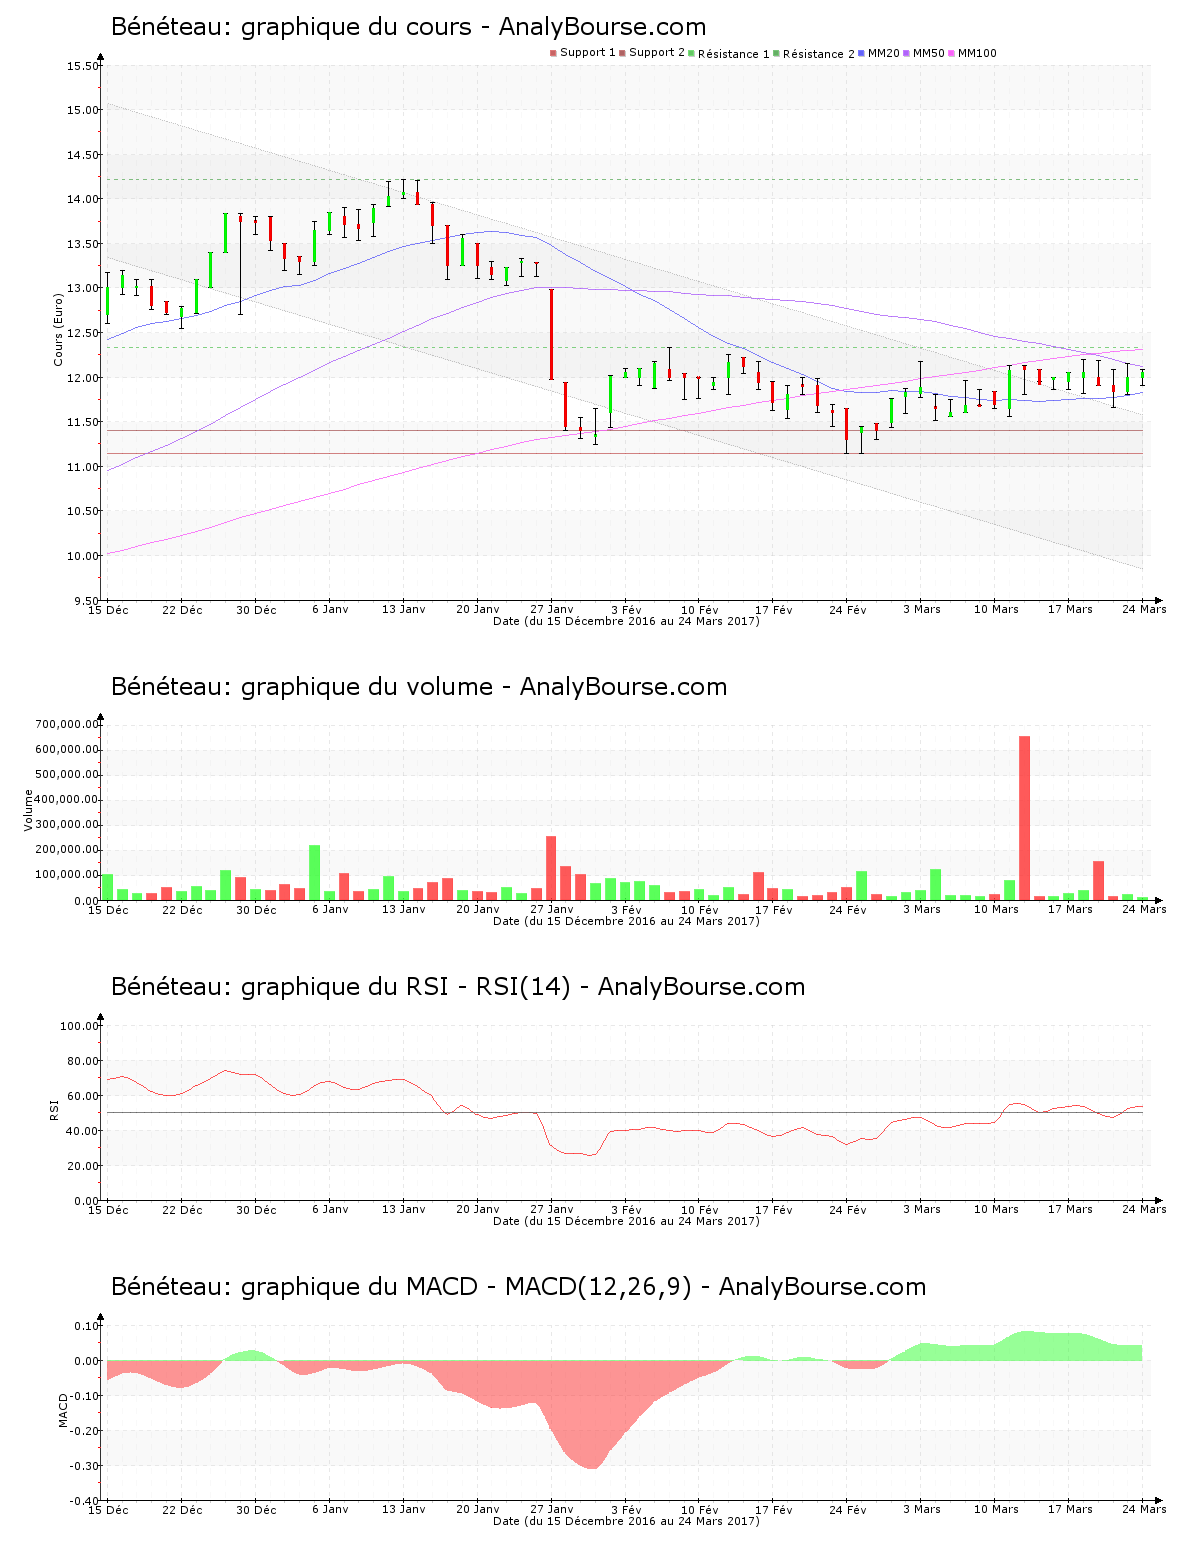The height and width of the screenshot is (1550, 1200).
Task: Click '3 Fév' date on MACD chart
Action: pos(626,1509)
